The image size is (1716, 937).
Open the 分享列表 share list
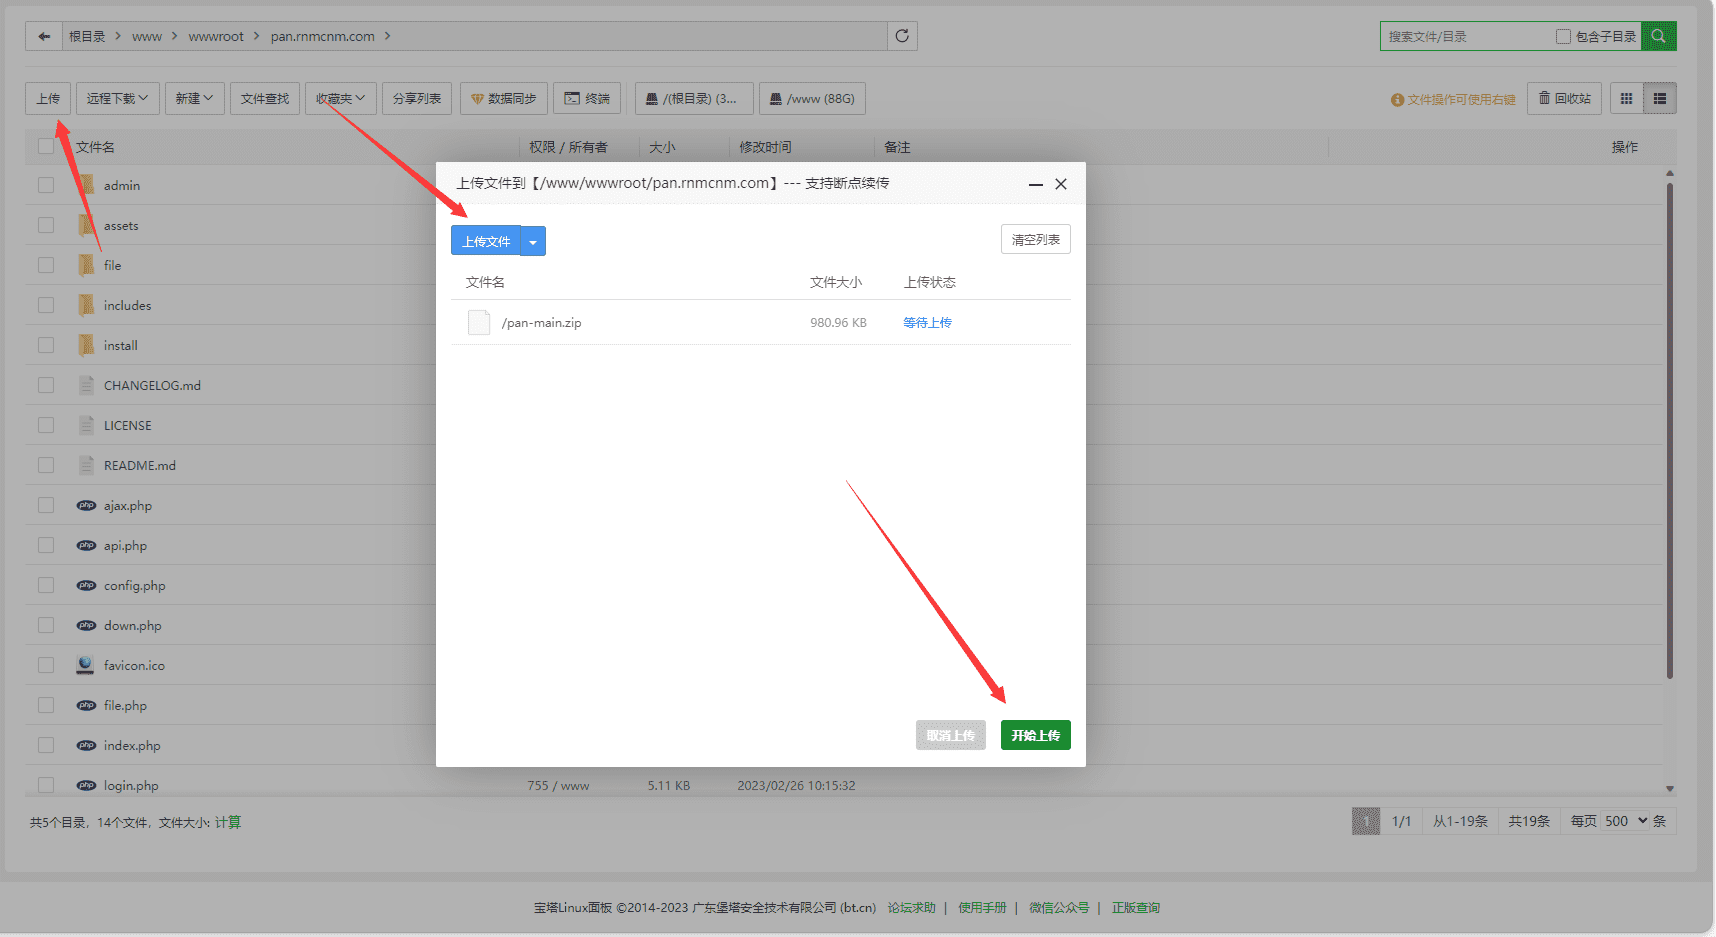click(x=417, y=98)
